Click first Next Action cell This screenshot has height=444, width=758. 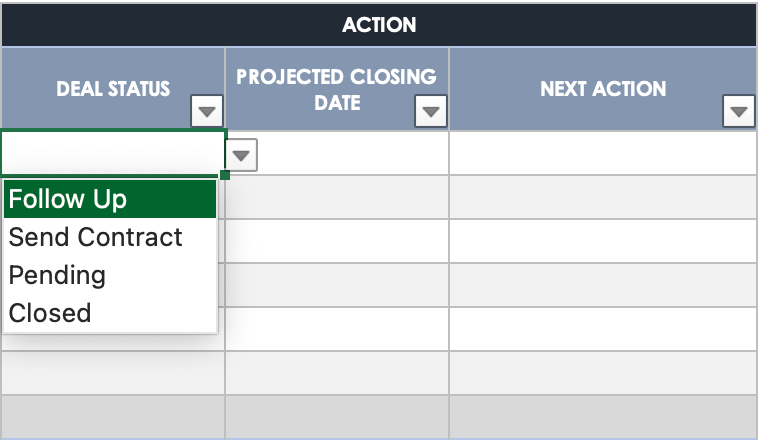(x=603, y=153)
